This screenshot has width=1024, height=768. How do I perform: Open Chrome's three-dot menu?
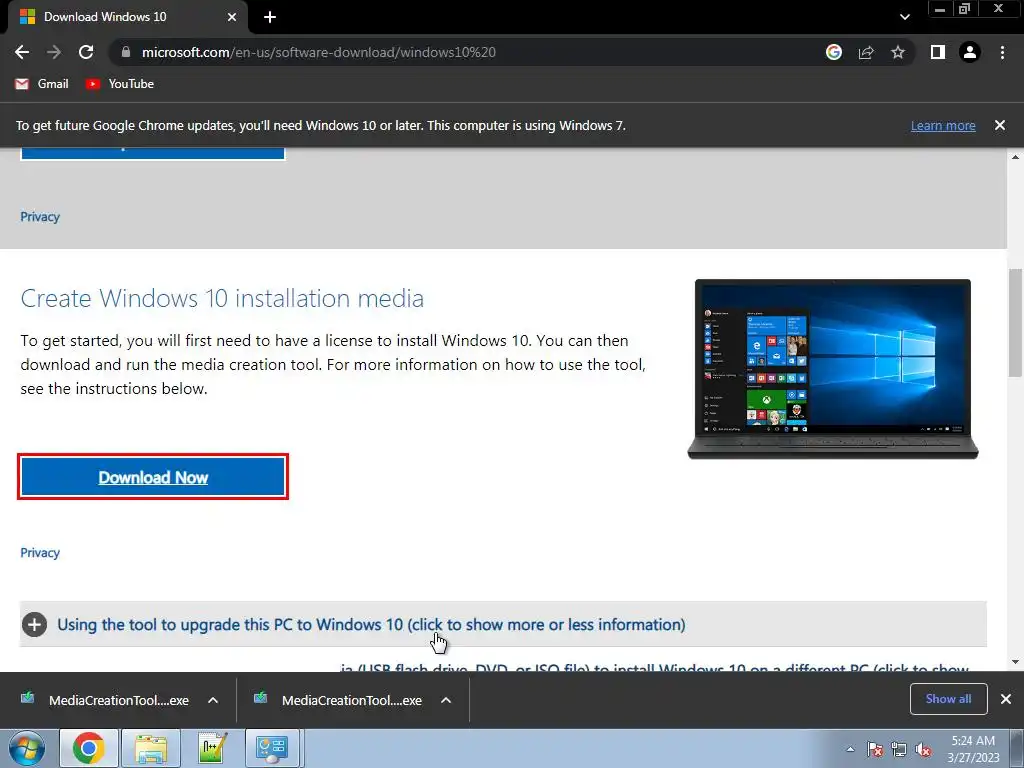coord(1002,52)
